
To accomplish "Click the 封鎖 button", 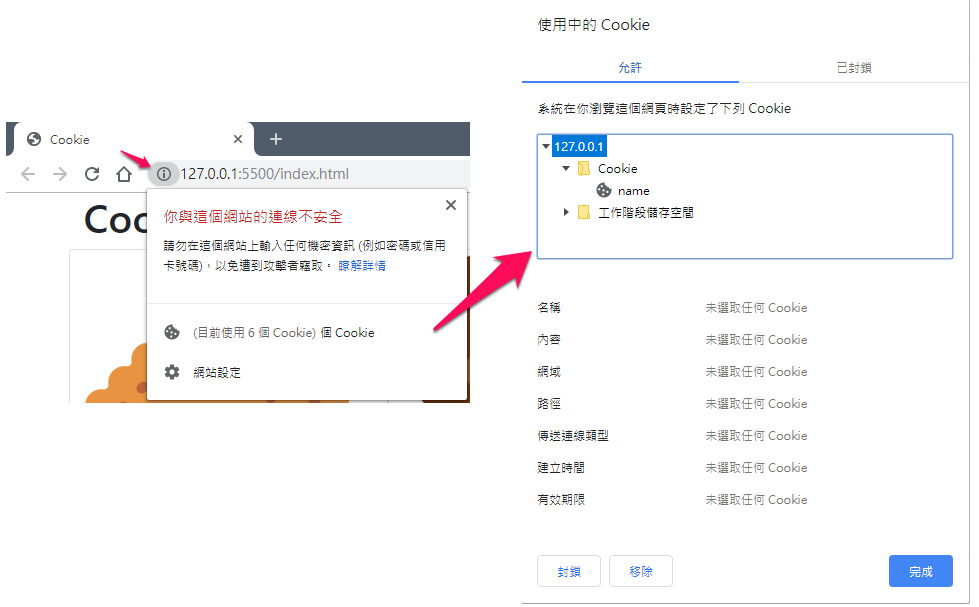I will (x=569, y=571).
